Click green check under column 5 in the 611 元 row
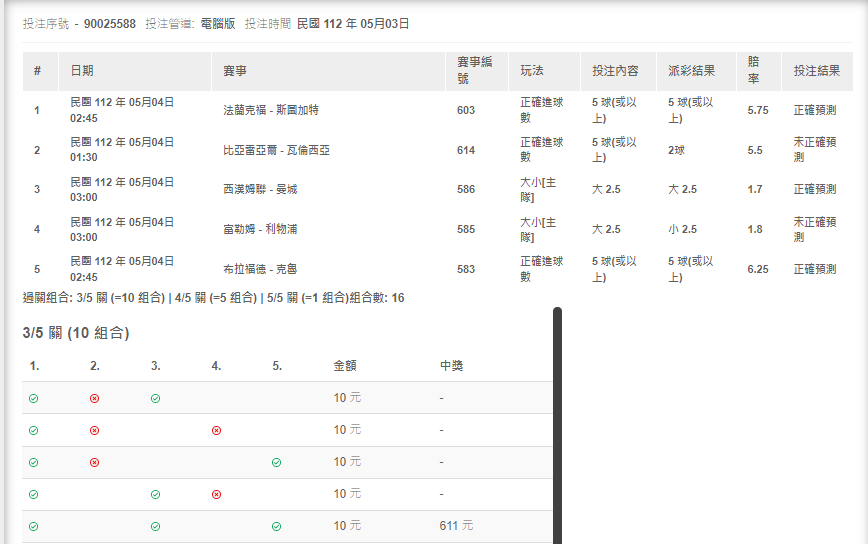The width and height of the screenshot is (868, 544). pyautogui.click(x=276, y=526)
